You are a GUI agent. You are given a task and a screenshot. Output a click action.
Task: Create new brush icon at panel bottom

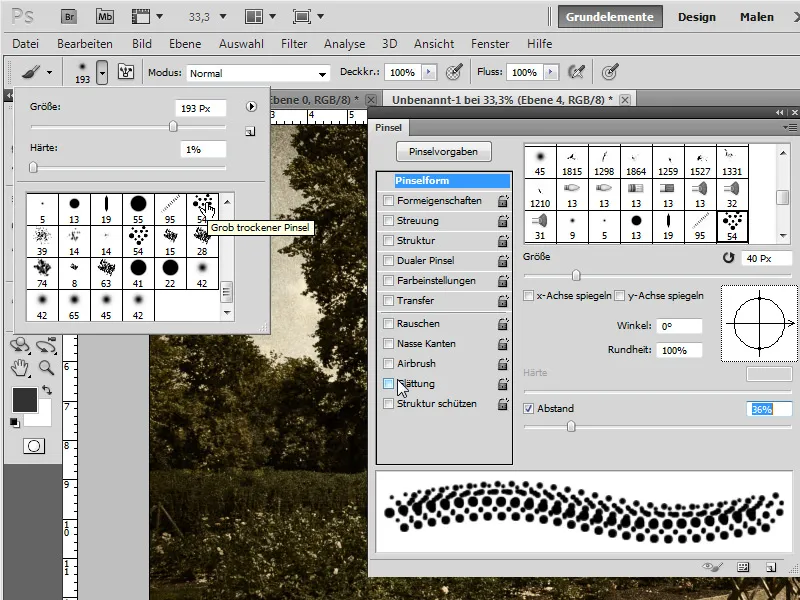point(771,567)
